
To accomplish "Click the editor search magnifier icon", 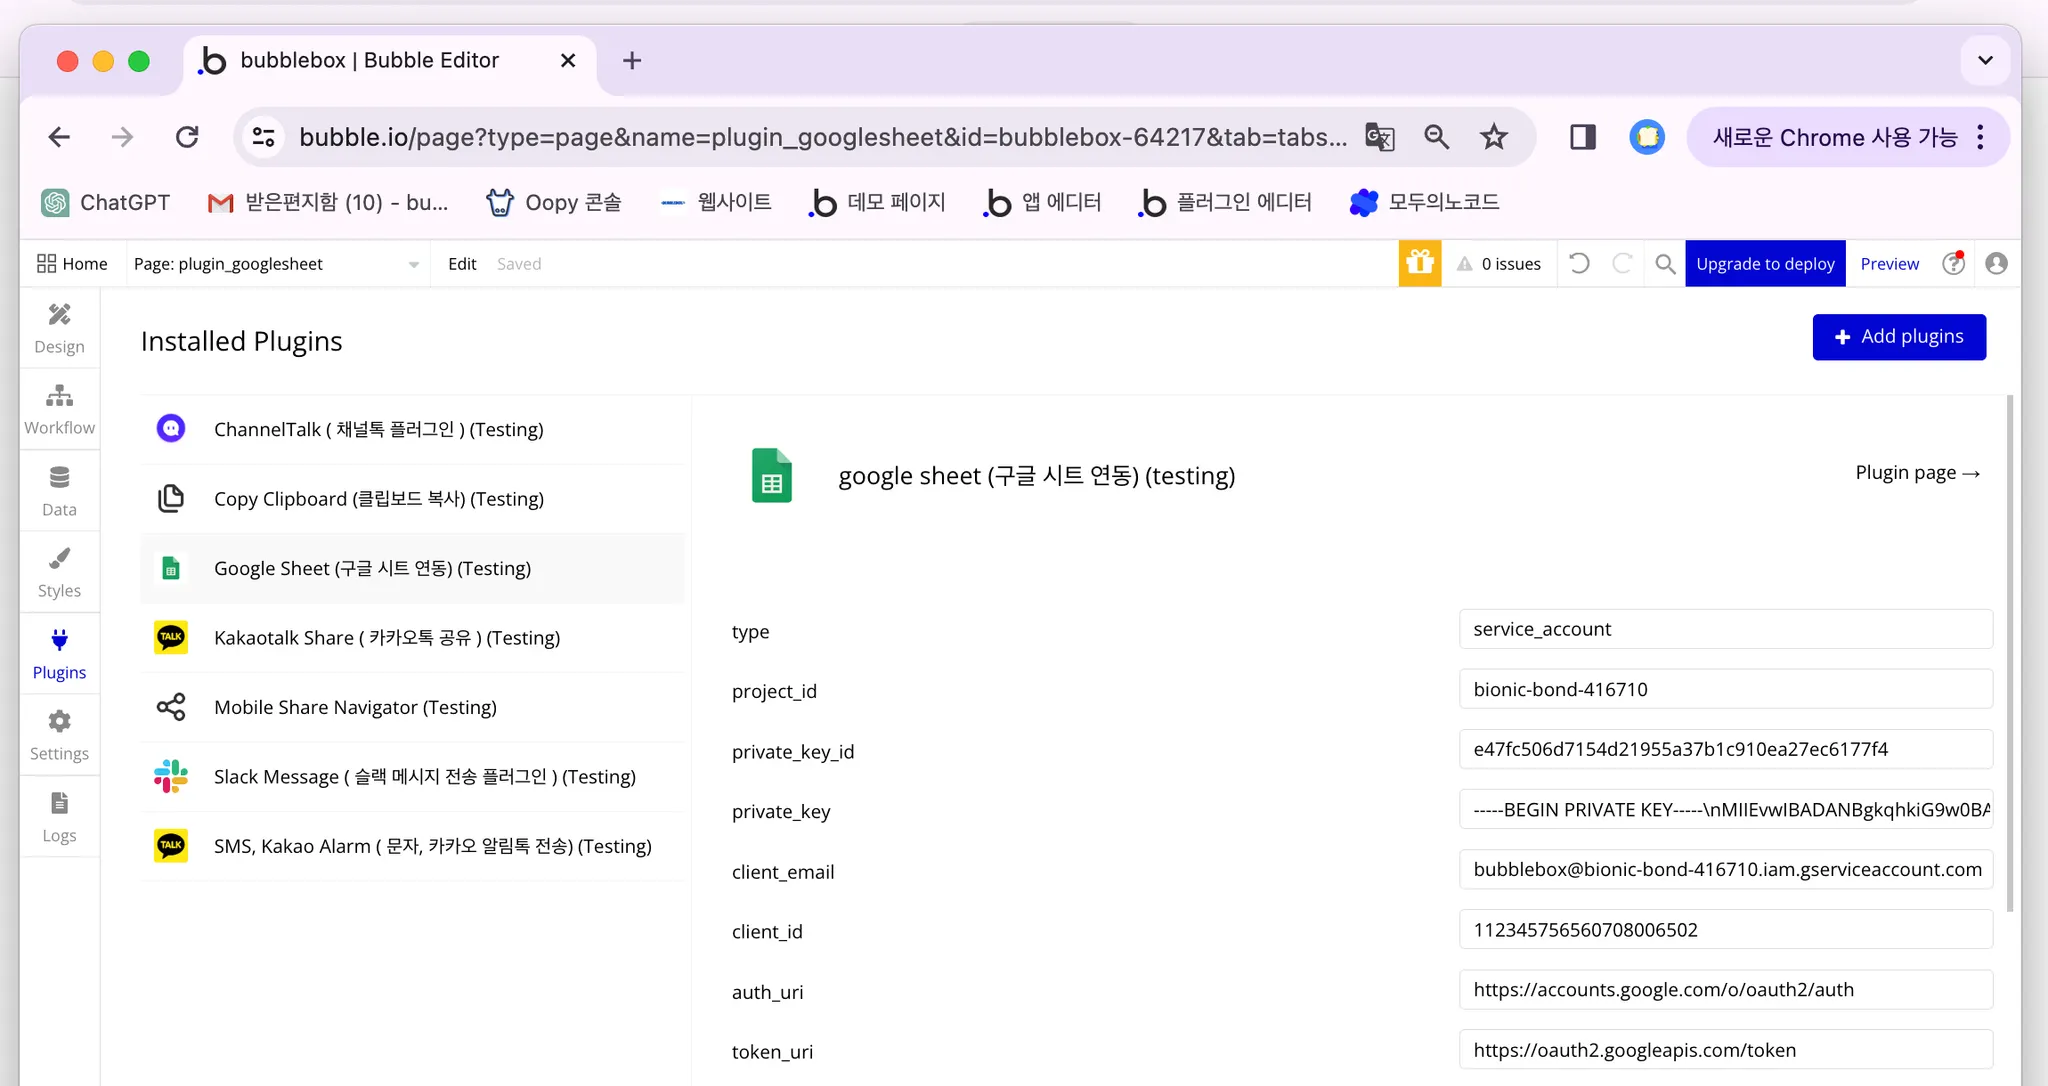I will tap(1665, 263).
